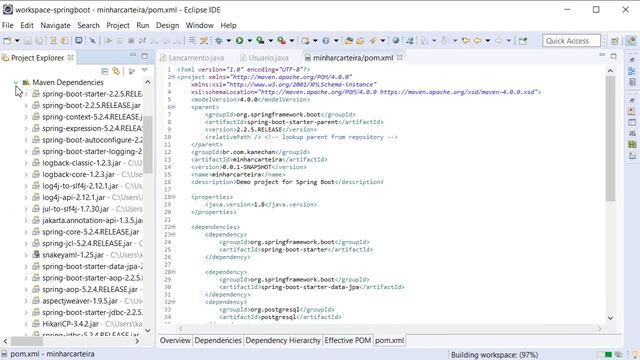Expand spring-boot-2.2.5.RELEASE.jar node
The height and width of the screenshot is (360, 640).
point(26,105)
